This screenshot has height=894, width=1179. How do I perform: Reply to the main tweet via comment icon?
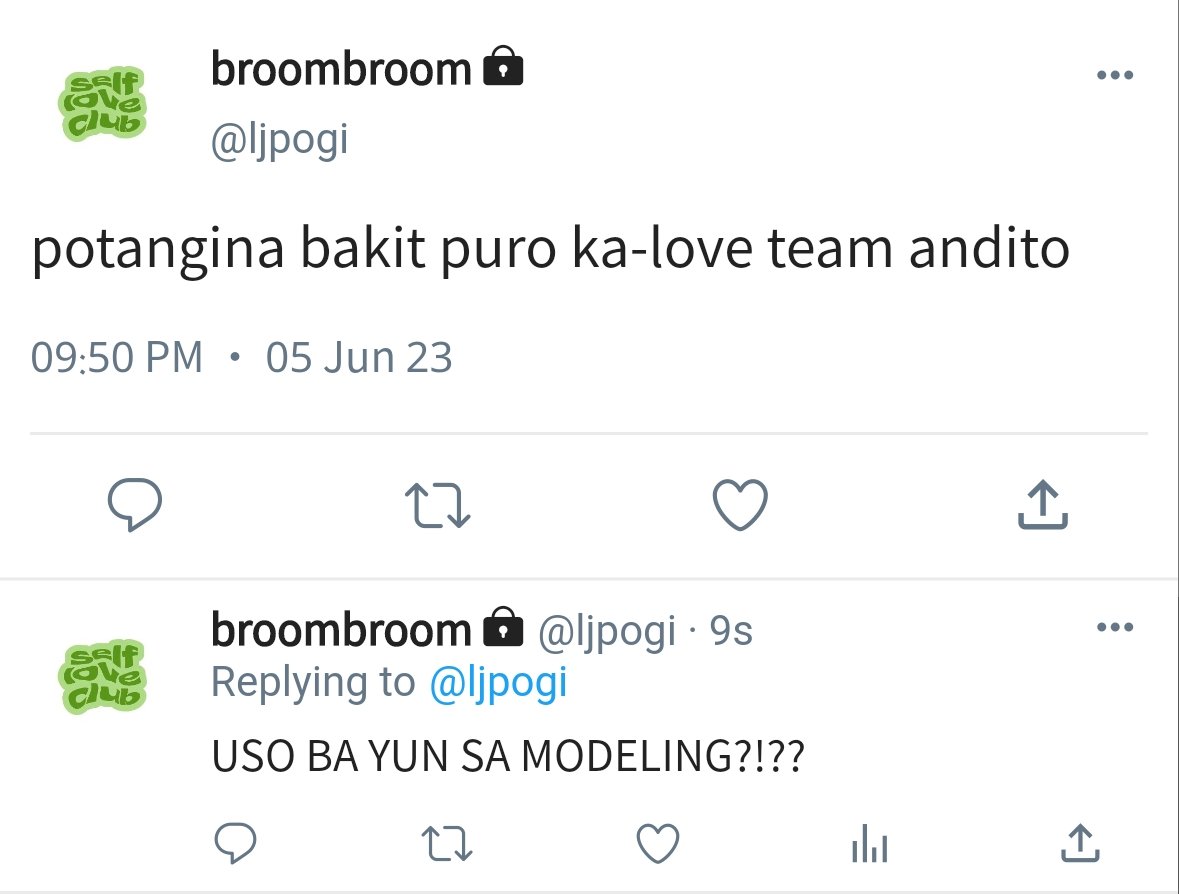point(135,505)
